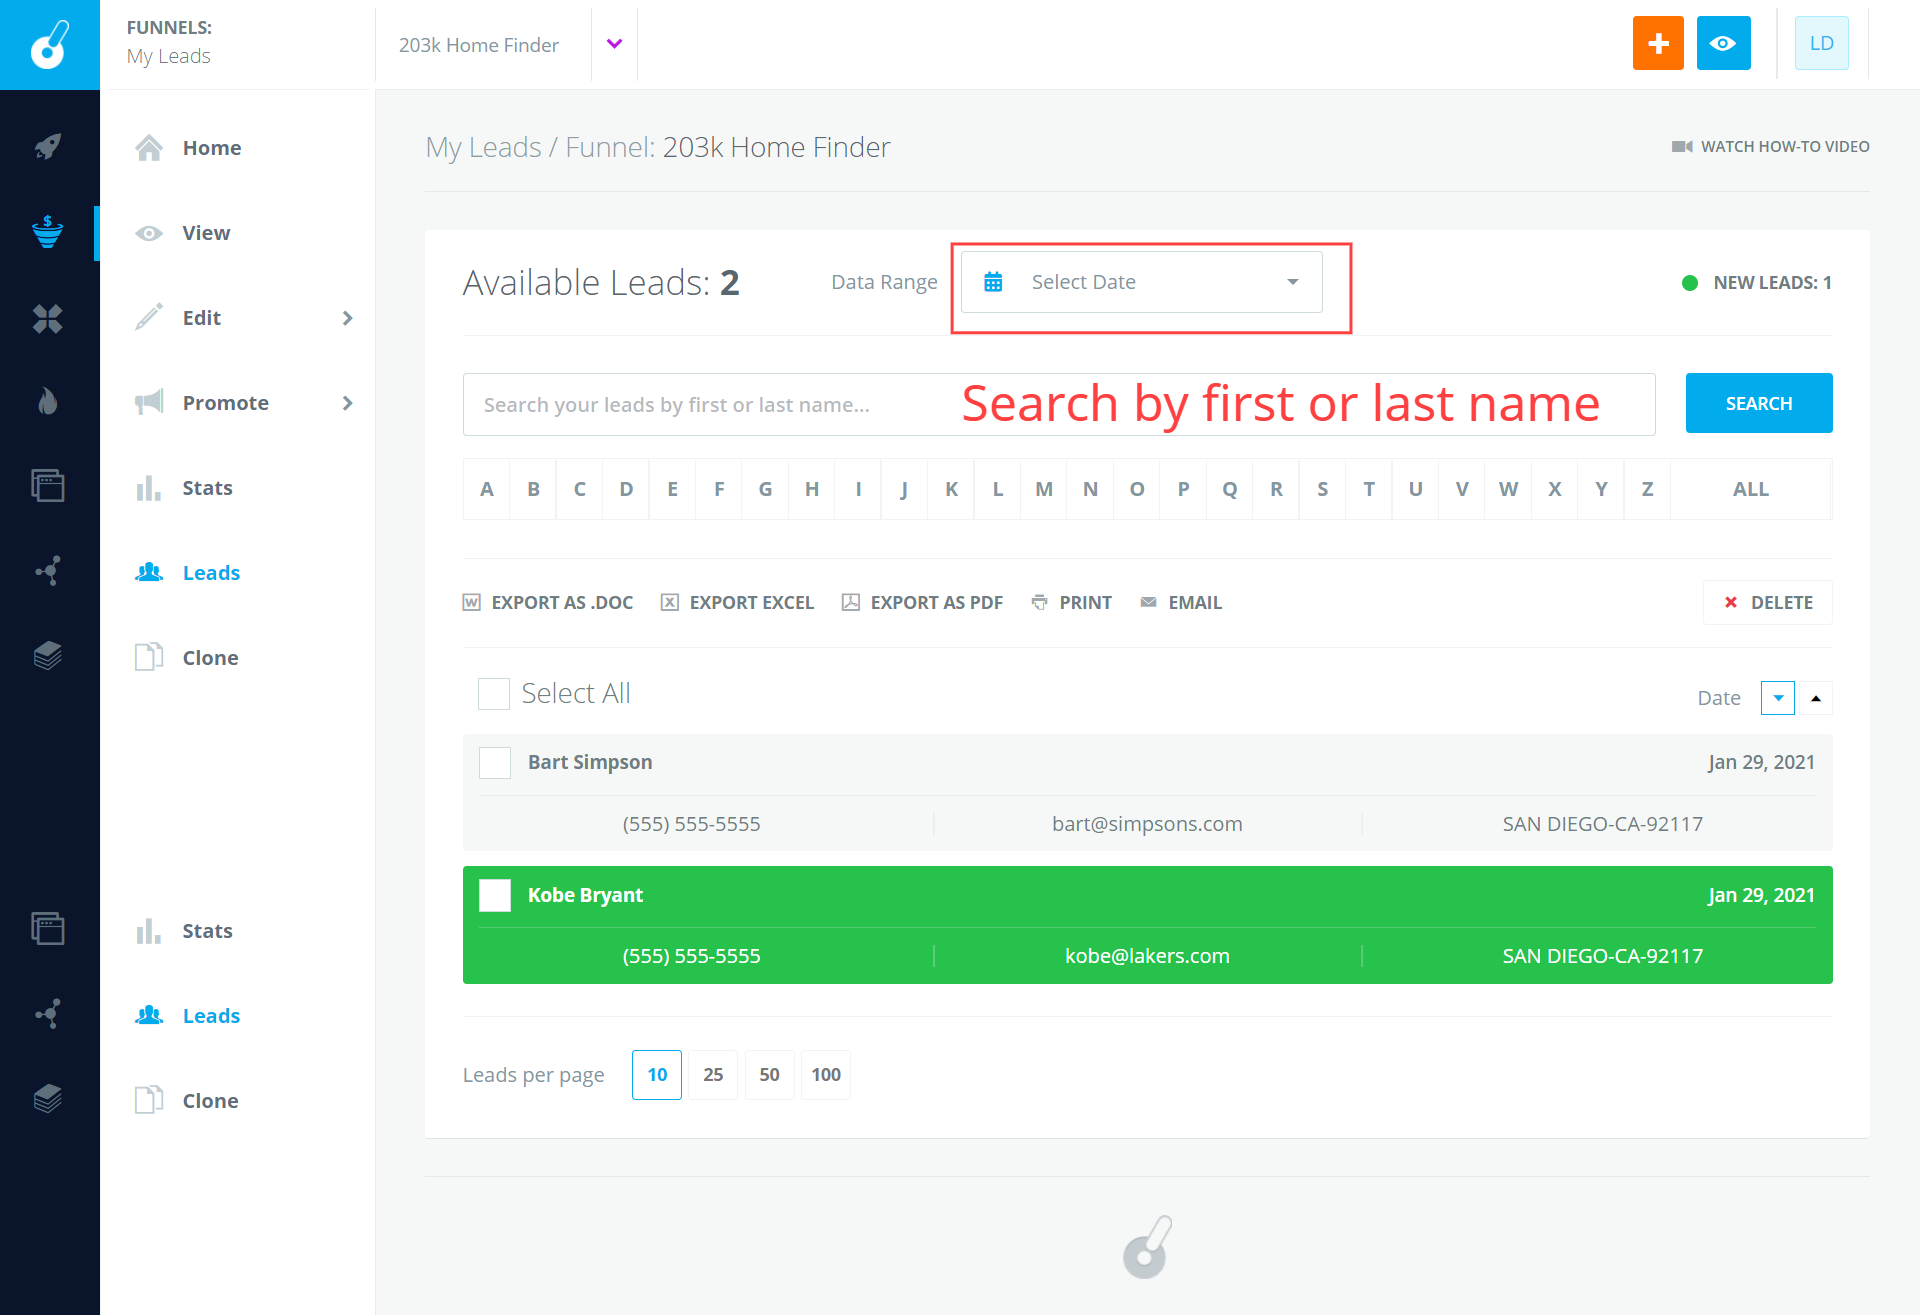1920x1316 pixels.
Task: Tick the Bart Simpson lead checkbox
Action: click(495, 763)
